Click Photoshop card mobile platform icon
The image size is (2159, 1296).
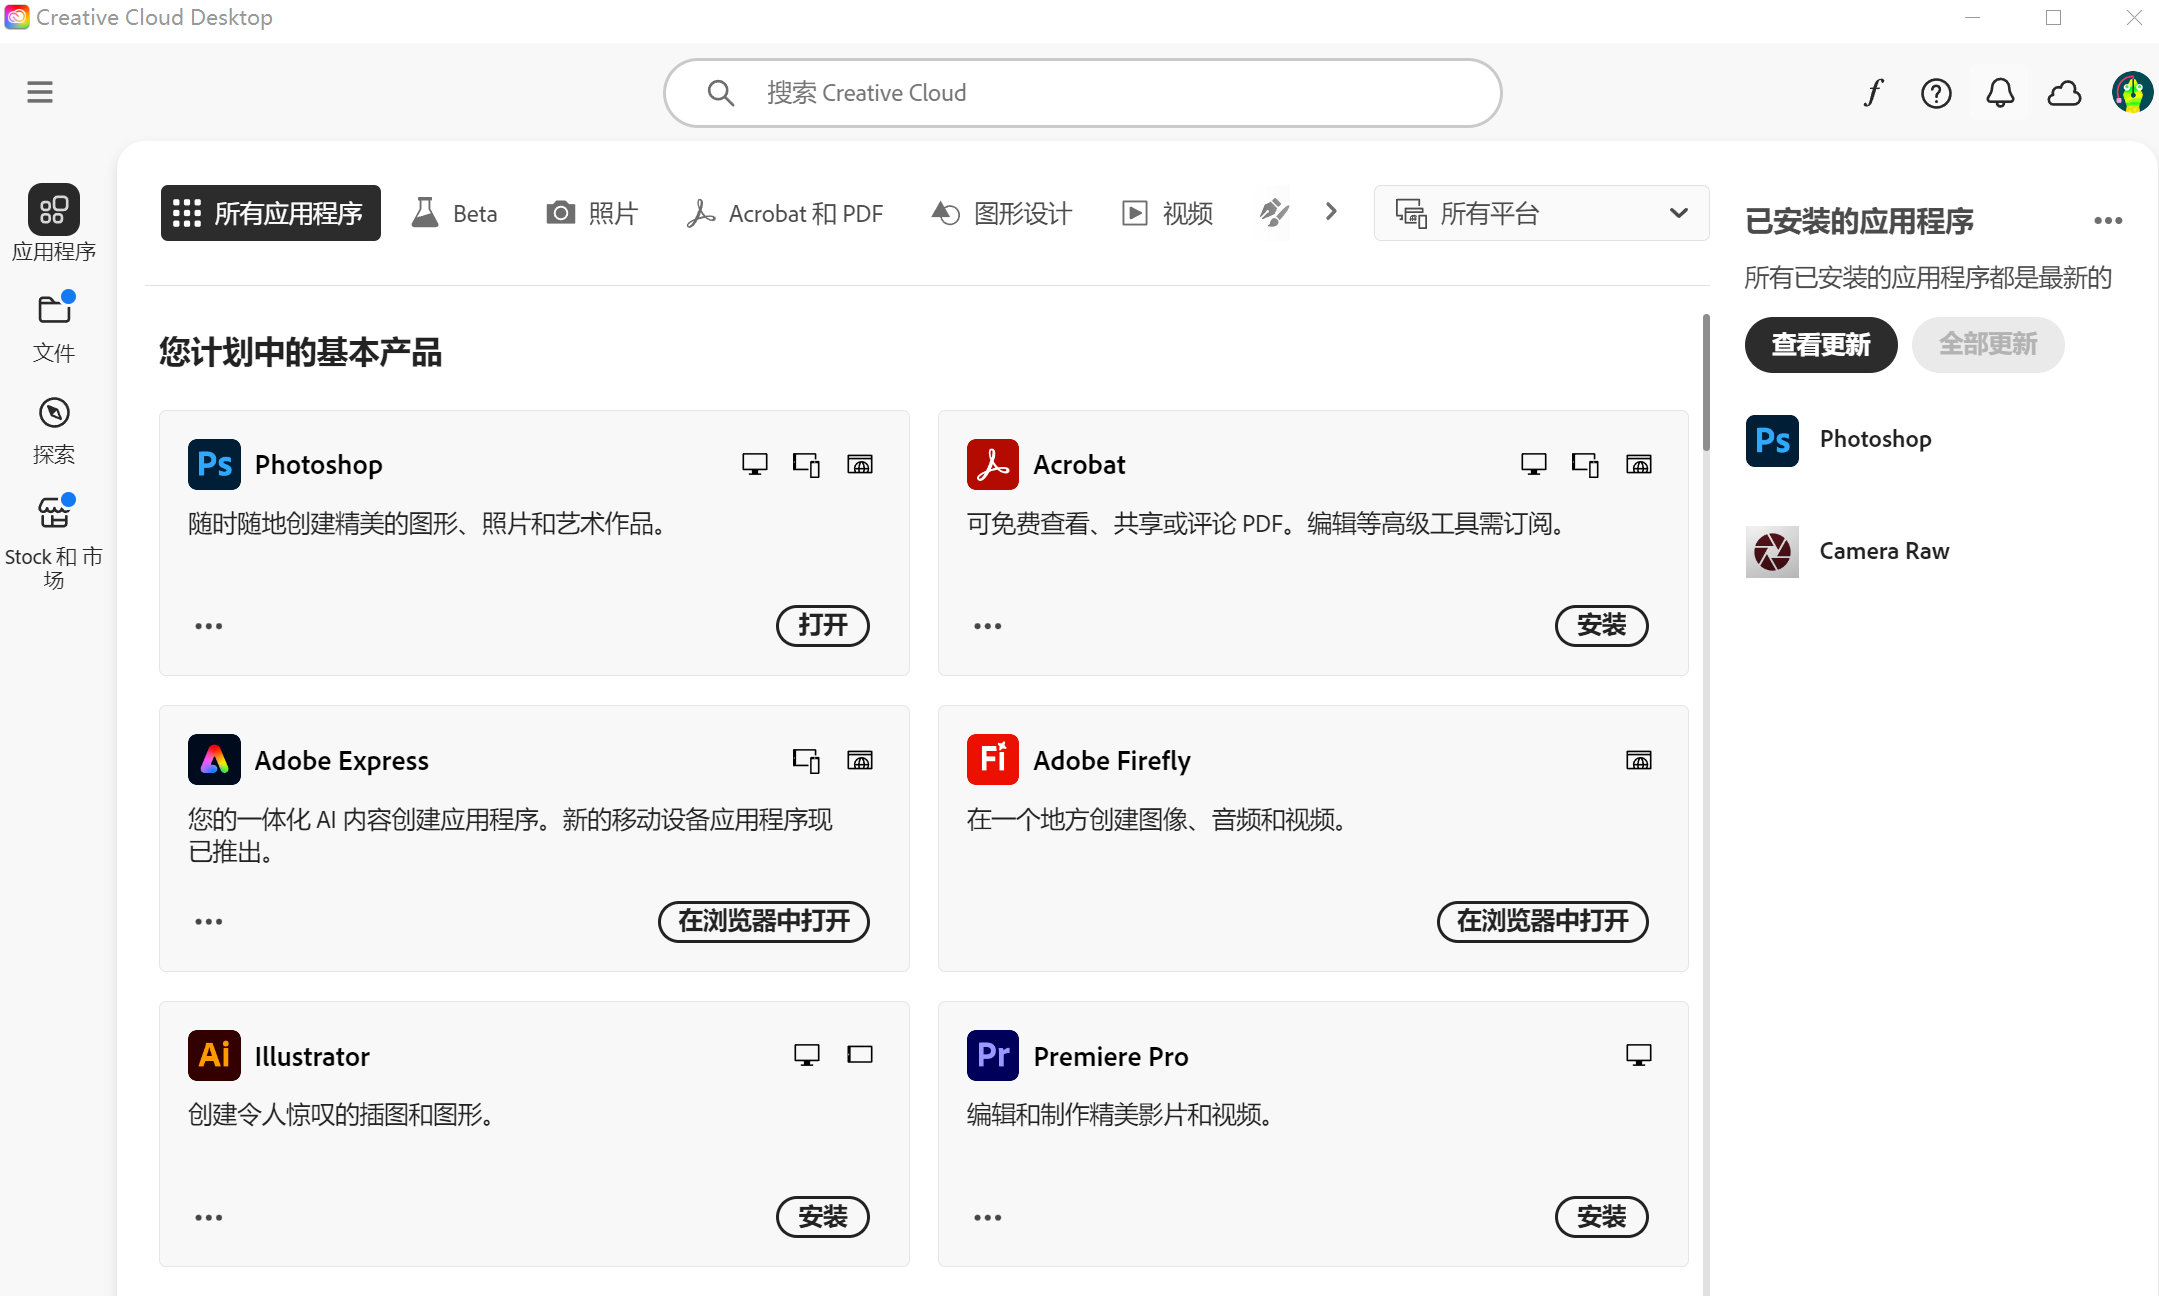(807, 464)
